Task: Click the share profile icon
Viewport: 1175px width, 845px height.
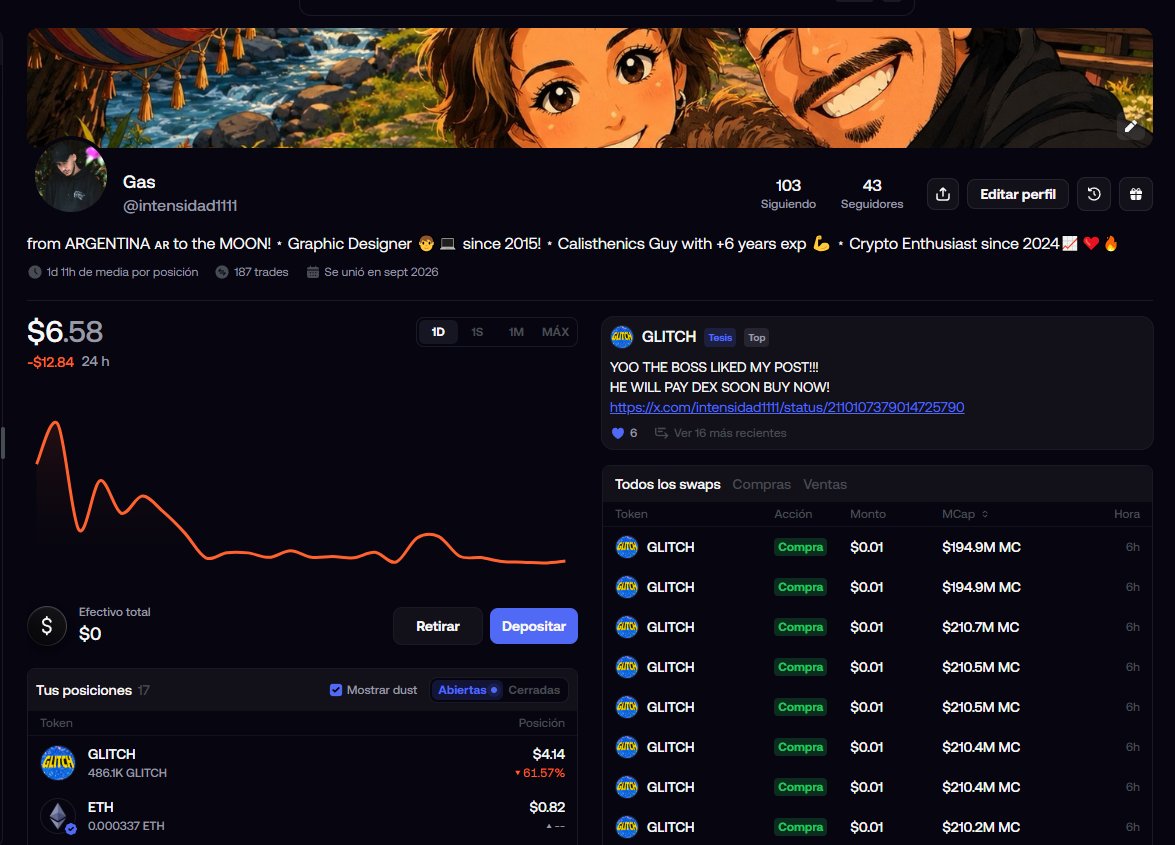Action: pyautogui.click(x=943, y=194)
